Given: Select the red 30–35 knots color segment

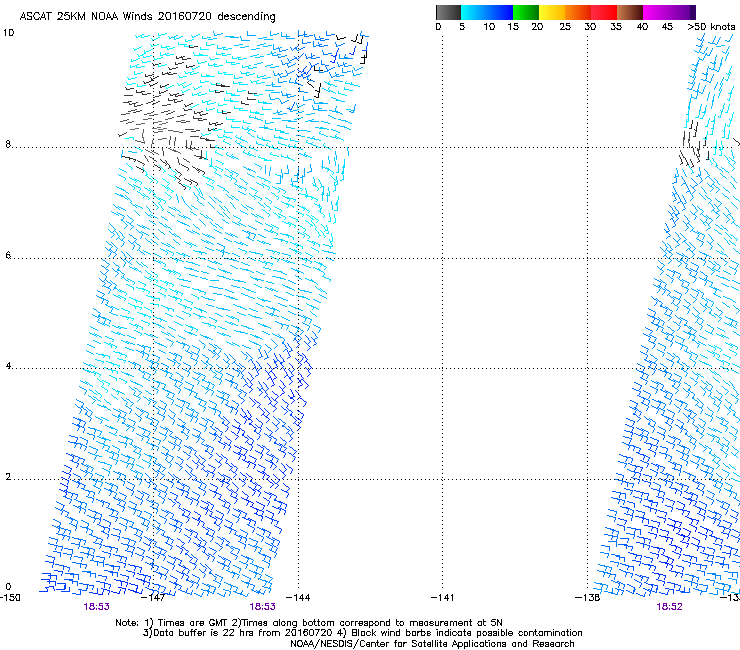Looking at the screenshot, I should [x=604, y=12].
